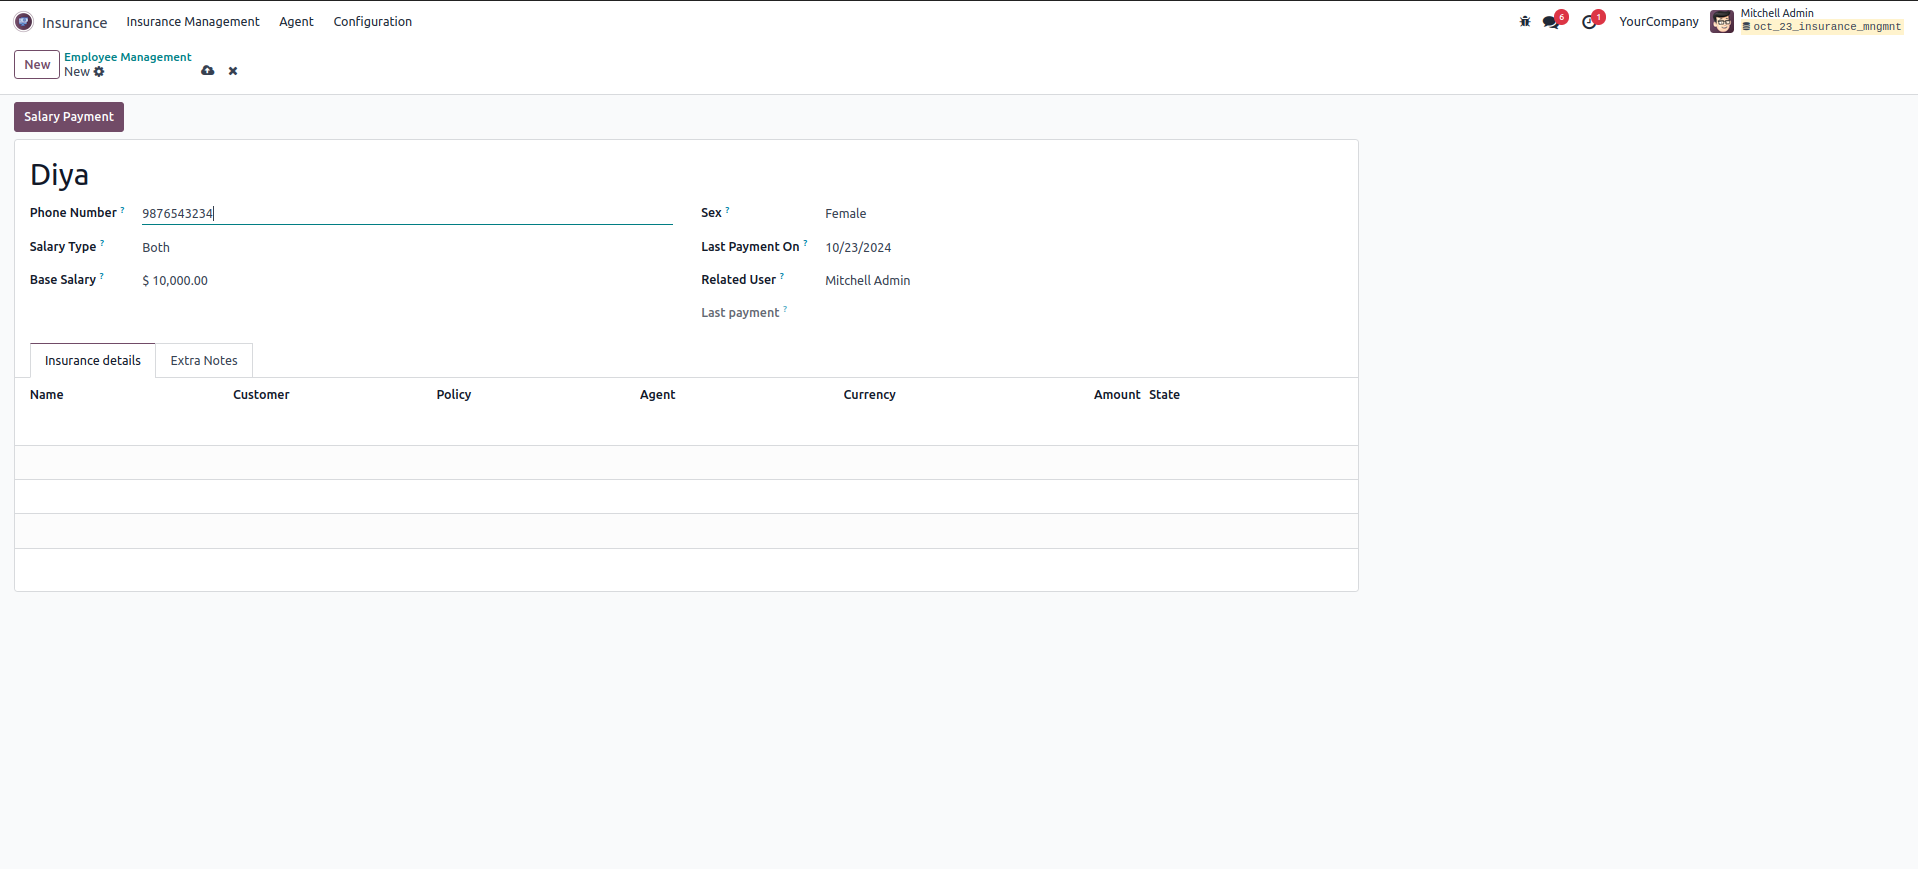Viewport: 1918px width, 869px height.
Task: Sort by the Name column header
Action: 47,395
